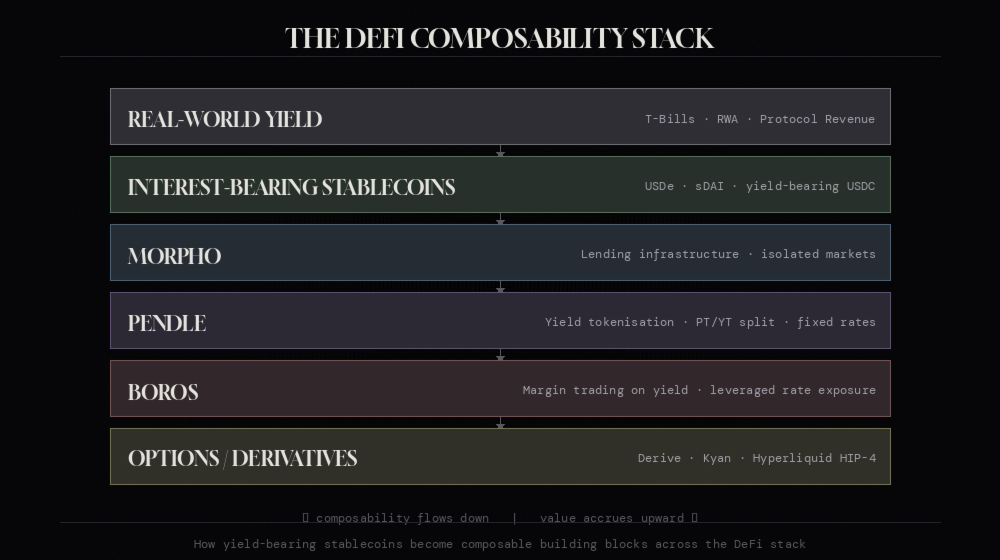Select the Real-World Yield layer box
1000x560 pixels.
point(500,117)
